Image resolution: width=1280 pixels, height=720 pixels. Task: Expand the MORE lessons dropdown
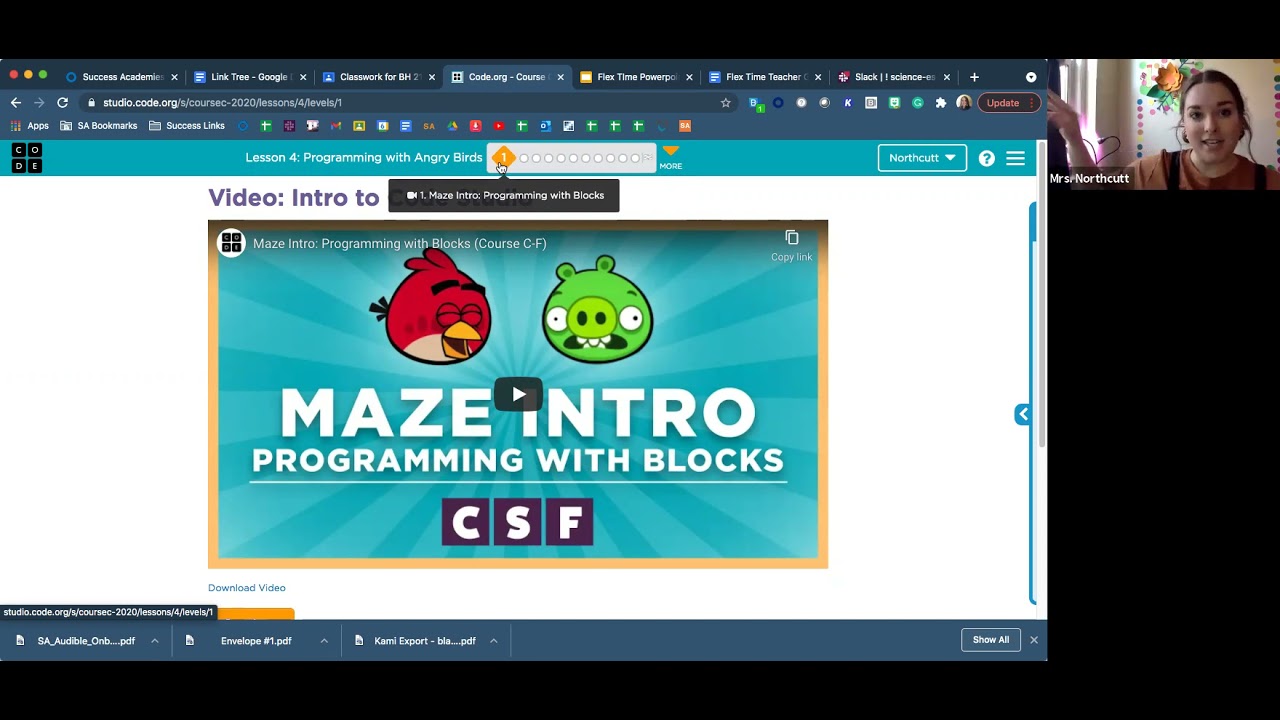coord(670,157)
